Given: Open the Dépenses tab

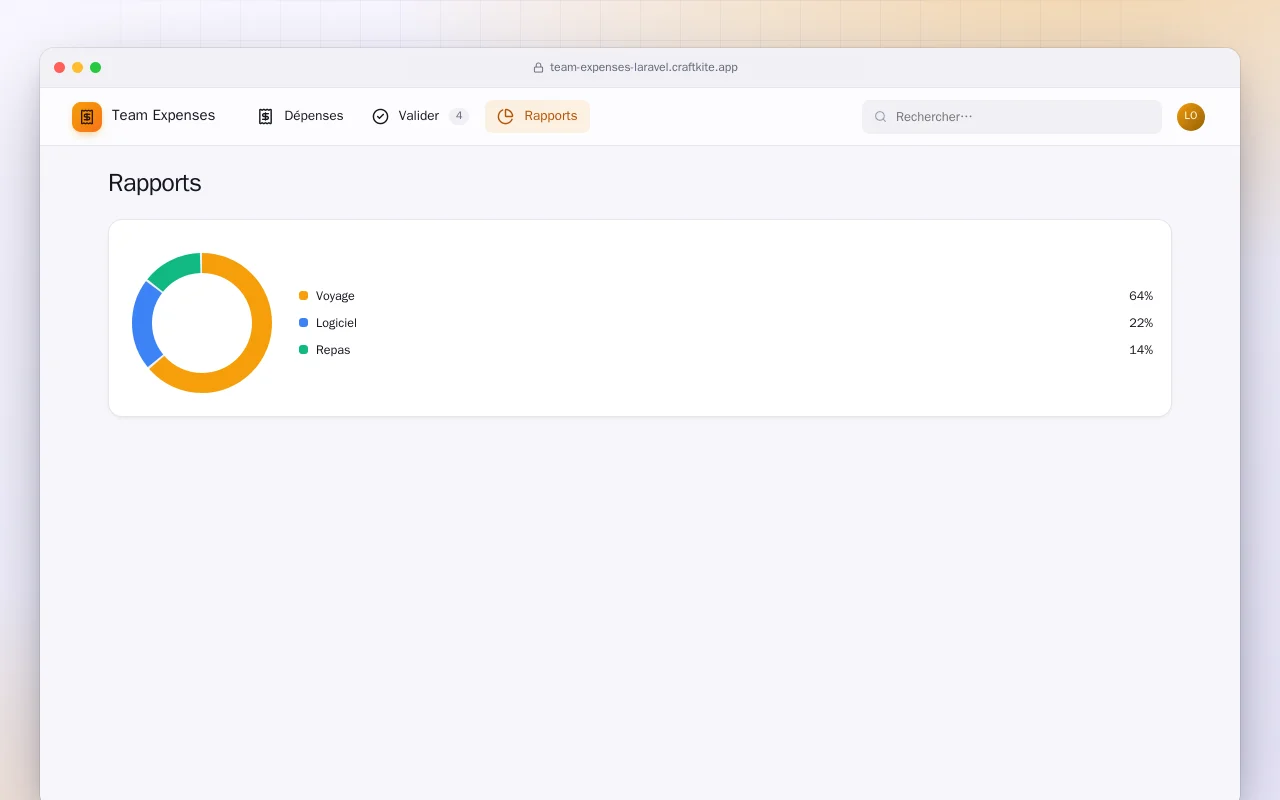Looking at the screenshot, I should click(300, 116).
